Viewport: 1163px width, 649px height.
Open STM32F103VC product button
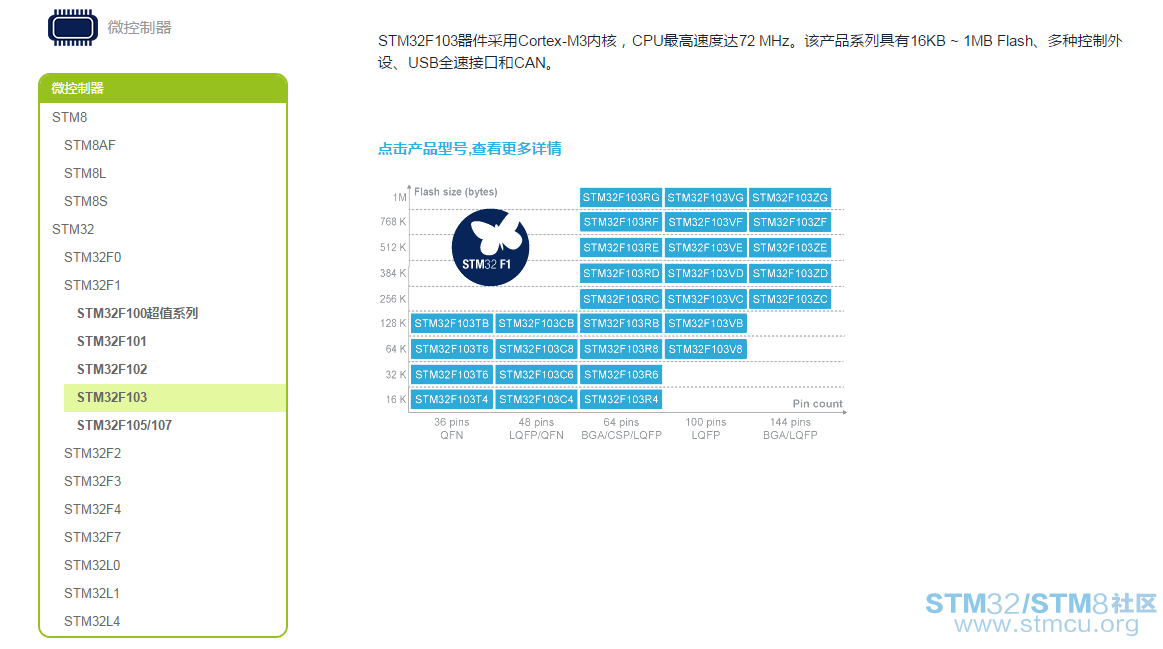pyautogui.click(x=705, y=299)
